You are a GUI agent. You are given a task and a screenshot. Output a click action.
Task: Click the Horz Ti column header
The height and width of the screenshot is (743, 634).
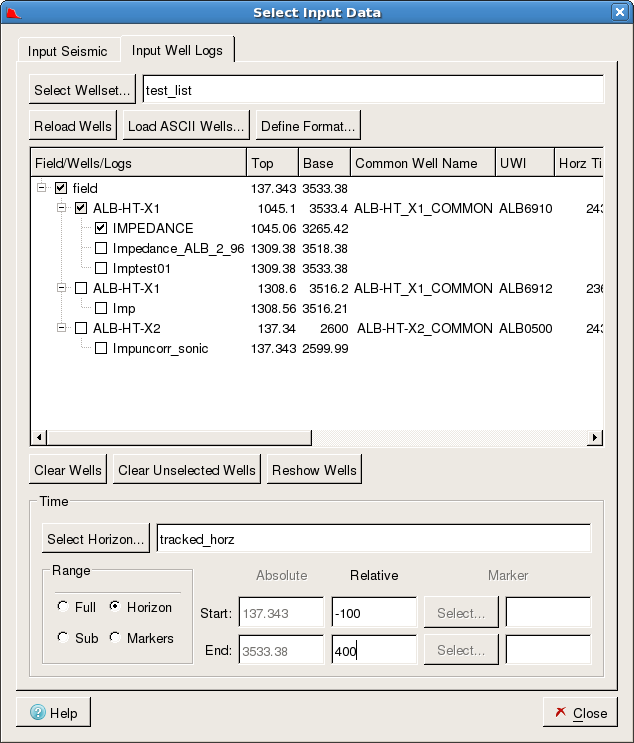[579, 163]
